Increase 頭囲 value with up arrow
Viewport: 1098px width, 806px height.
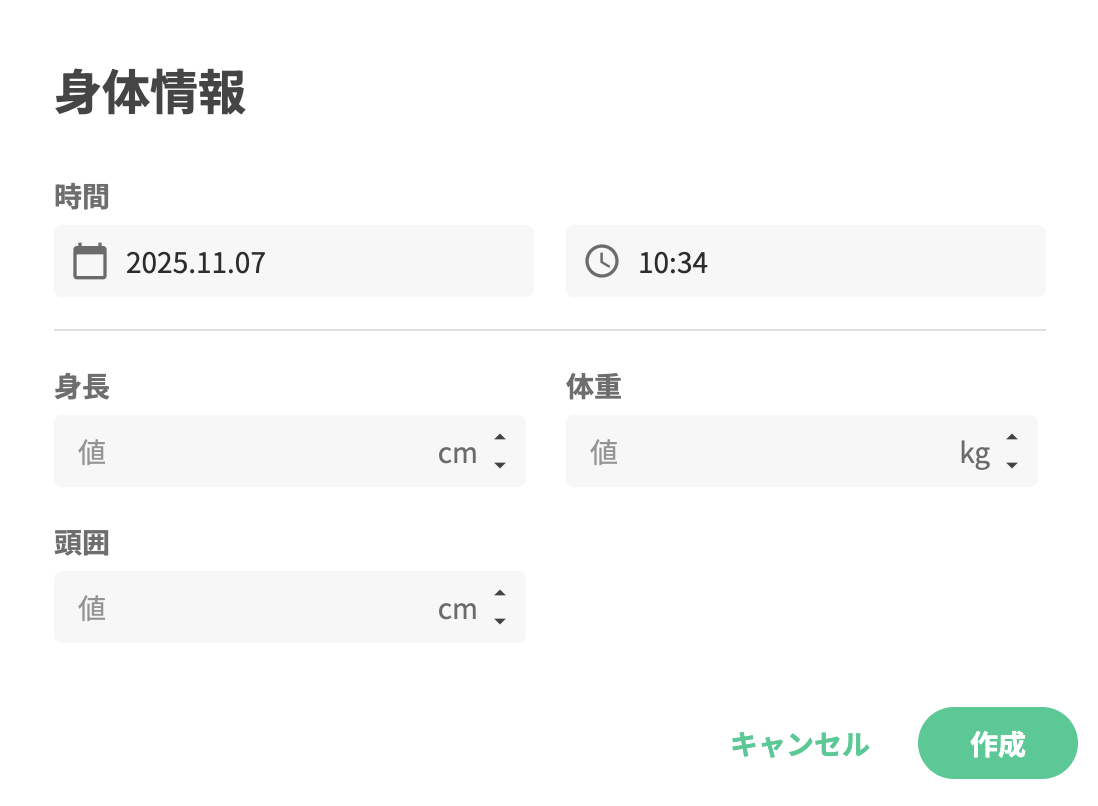[x=500, y=593]
